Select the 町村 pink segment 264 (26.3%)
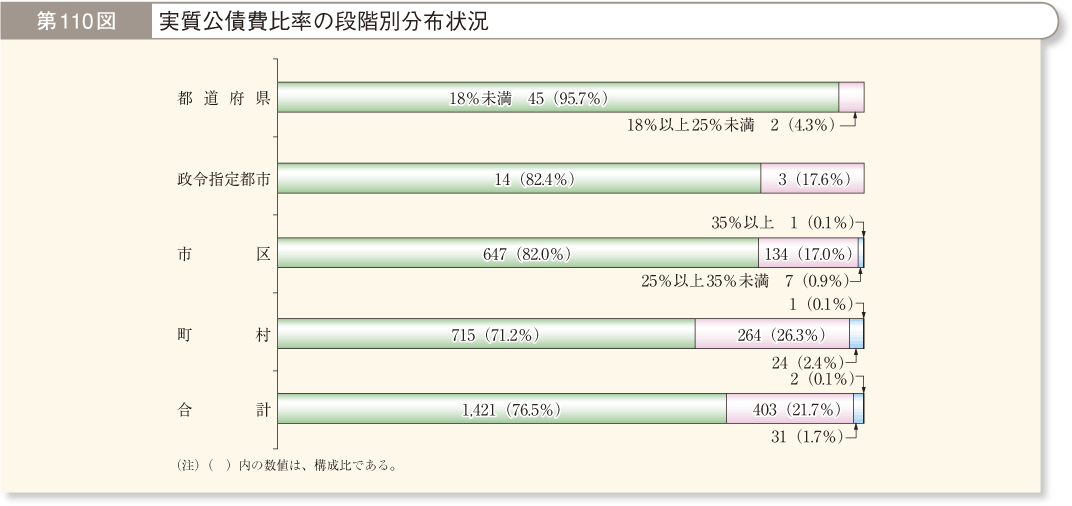 pos(772,334)
